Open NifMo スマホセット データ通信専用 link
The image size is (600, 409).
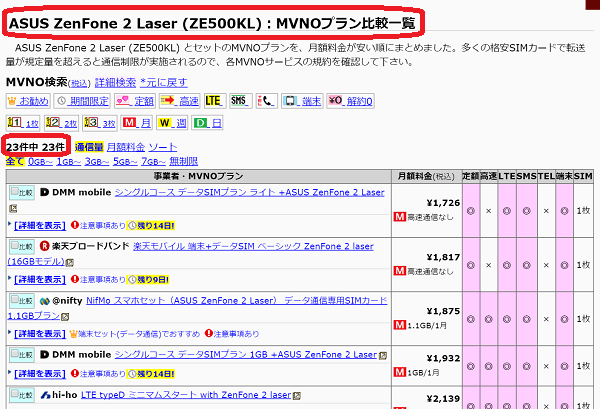pos(237,301)
